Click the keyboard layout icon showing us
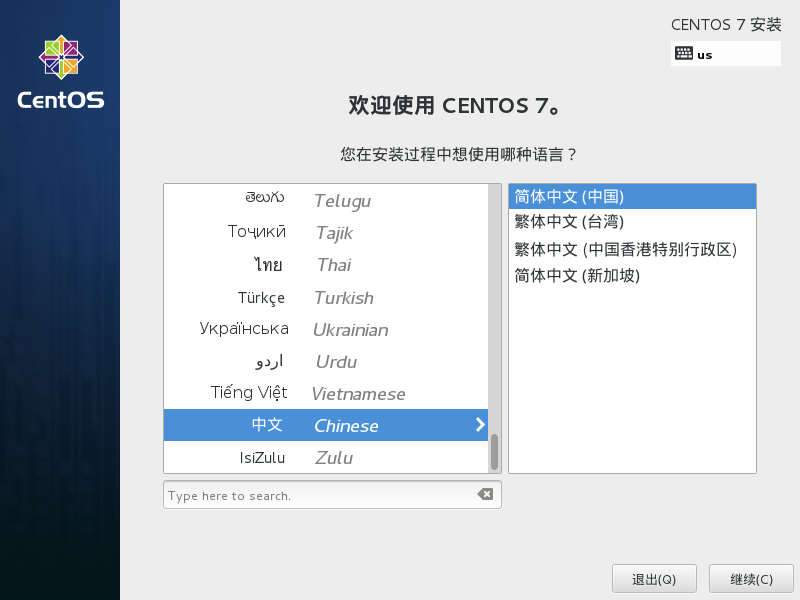The width and height of the screenshot is (800, 600). [725, 54]
